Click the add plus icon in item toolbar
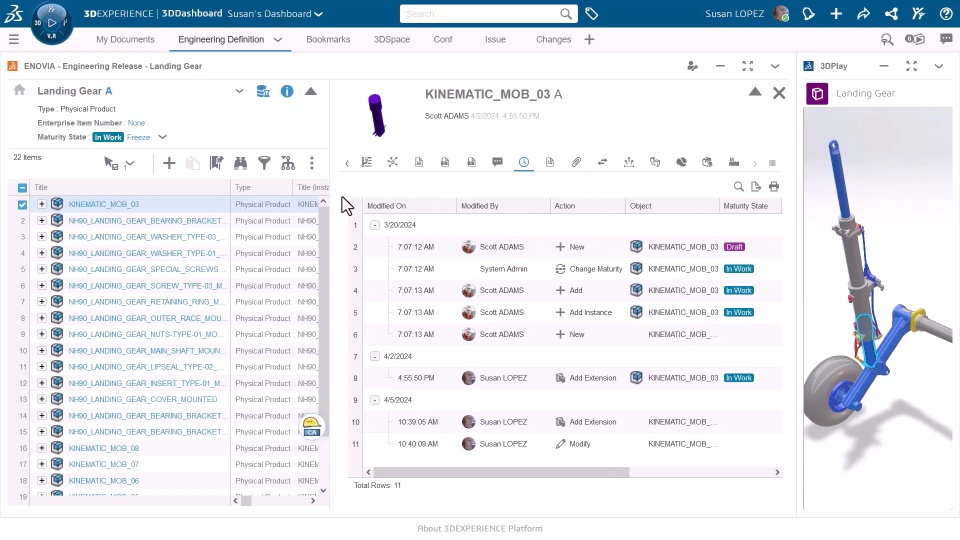 pos(169,163)
